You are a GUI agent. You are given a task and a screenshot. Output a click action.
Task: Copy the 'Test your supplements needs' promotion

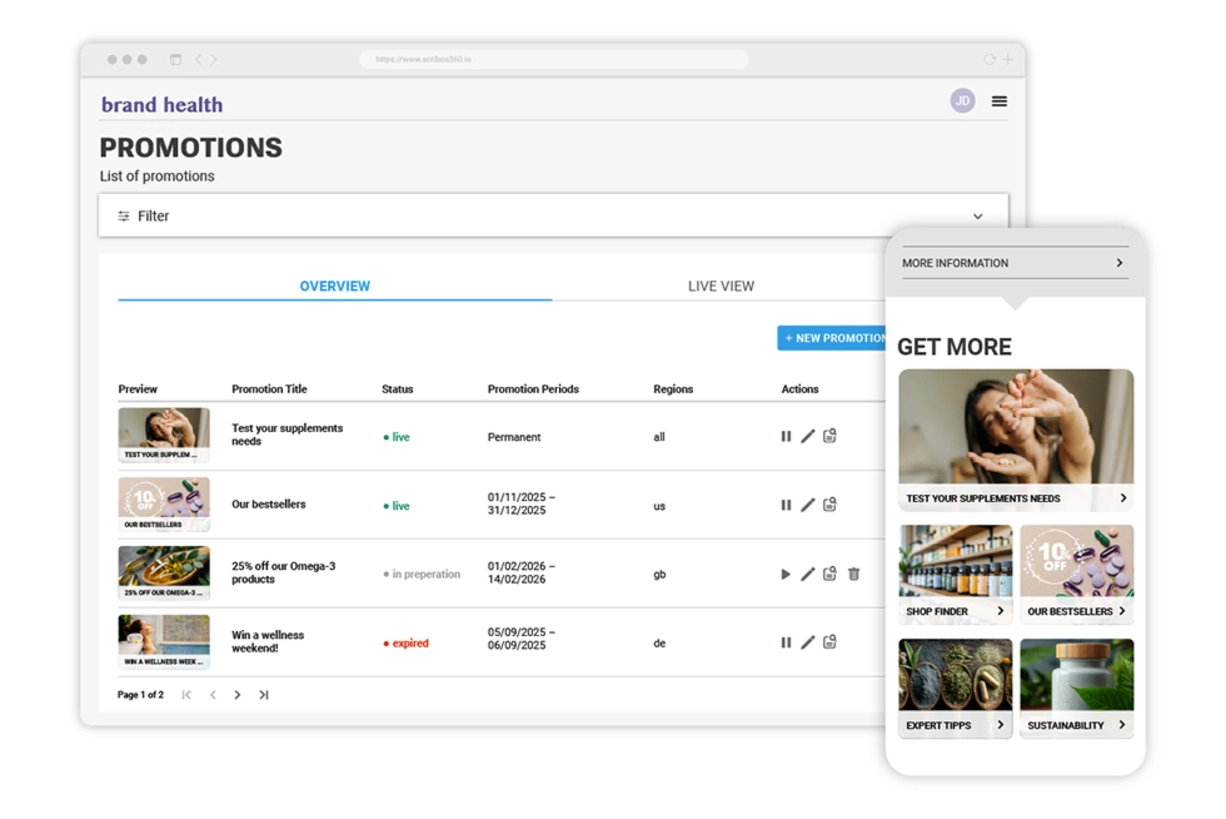pyautogui.click(x=830, y=436)
